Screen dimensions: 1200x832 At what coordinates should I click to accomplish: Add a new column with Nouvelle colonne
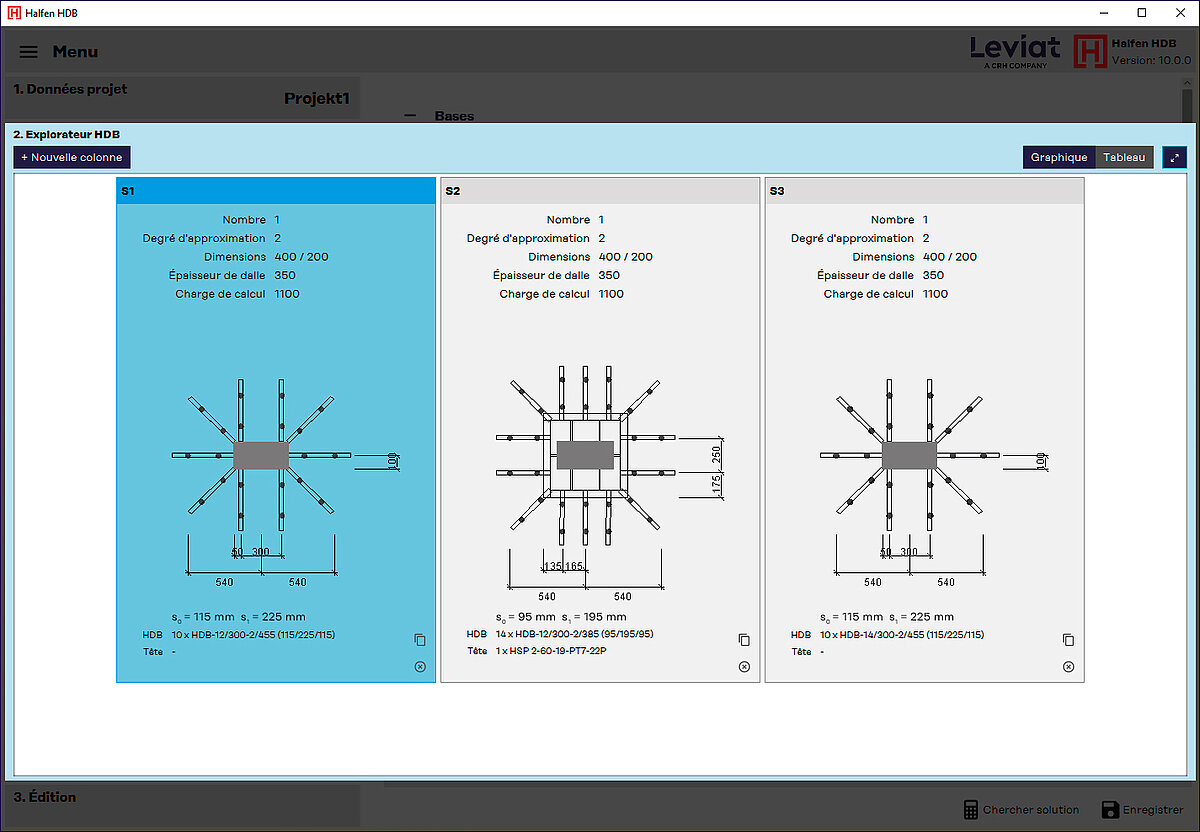[x=72, y=157]
